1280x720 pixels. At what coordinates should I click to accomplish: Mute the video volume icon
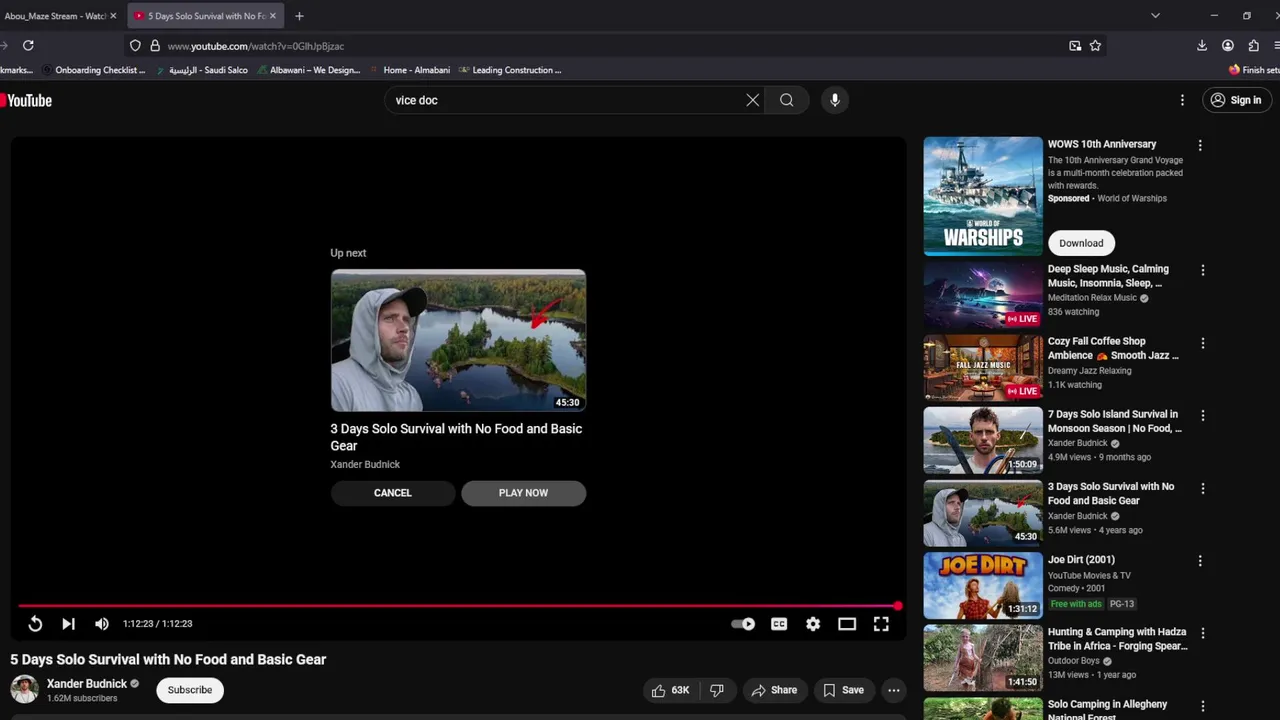click(102, 624)
